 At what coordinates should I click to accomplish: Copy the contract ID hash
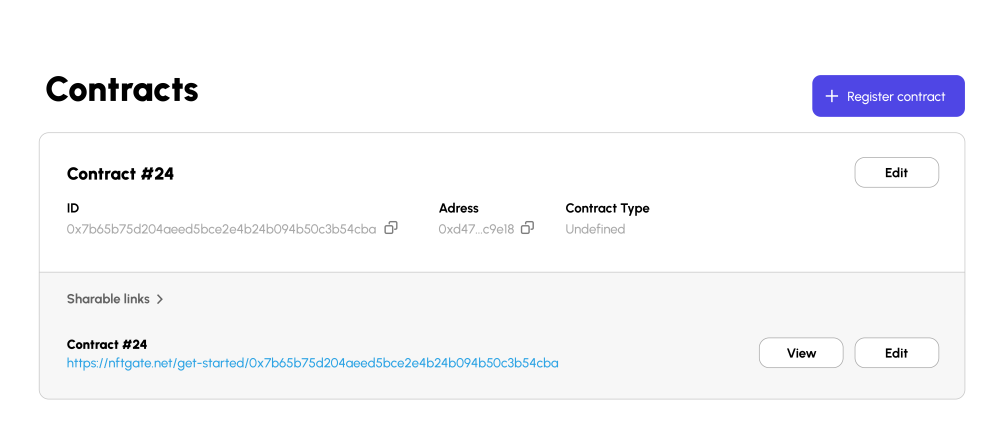(x=391, y=228)
